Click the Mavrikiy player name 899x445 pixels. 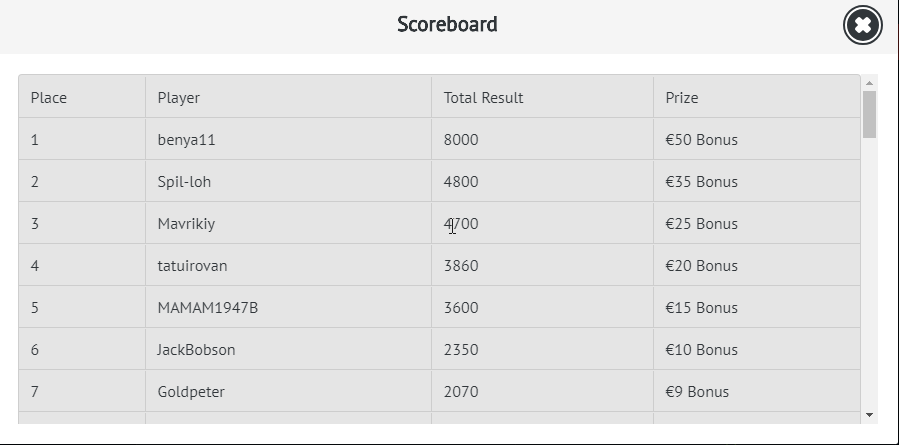[x=186, y=224]
